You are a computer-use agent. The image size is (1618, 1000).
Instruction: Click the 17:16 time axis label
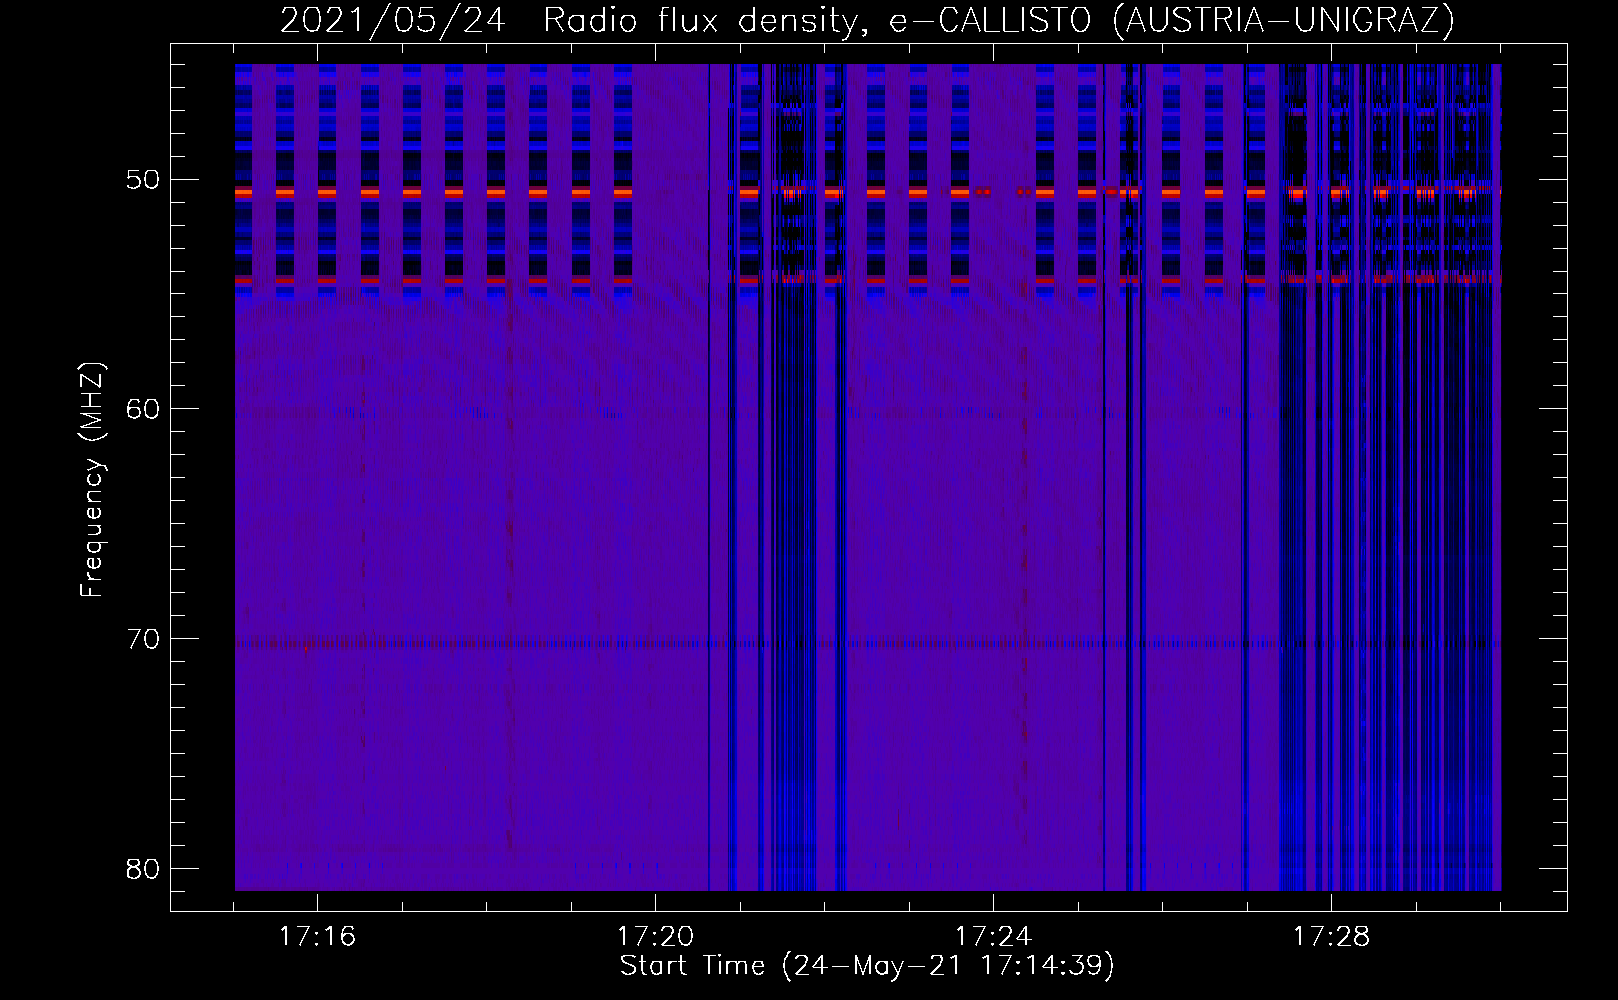coord(317,937)
